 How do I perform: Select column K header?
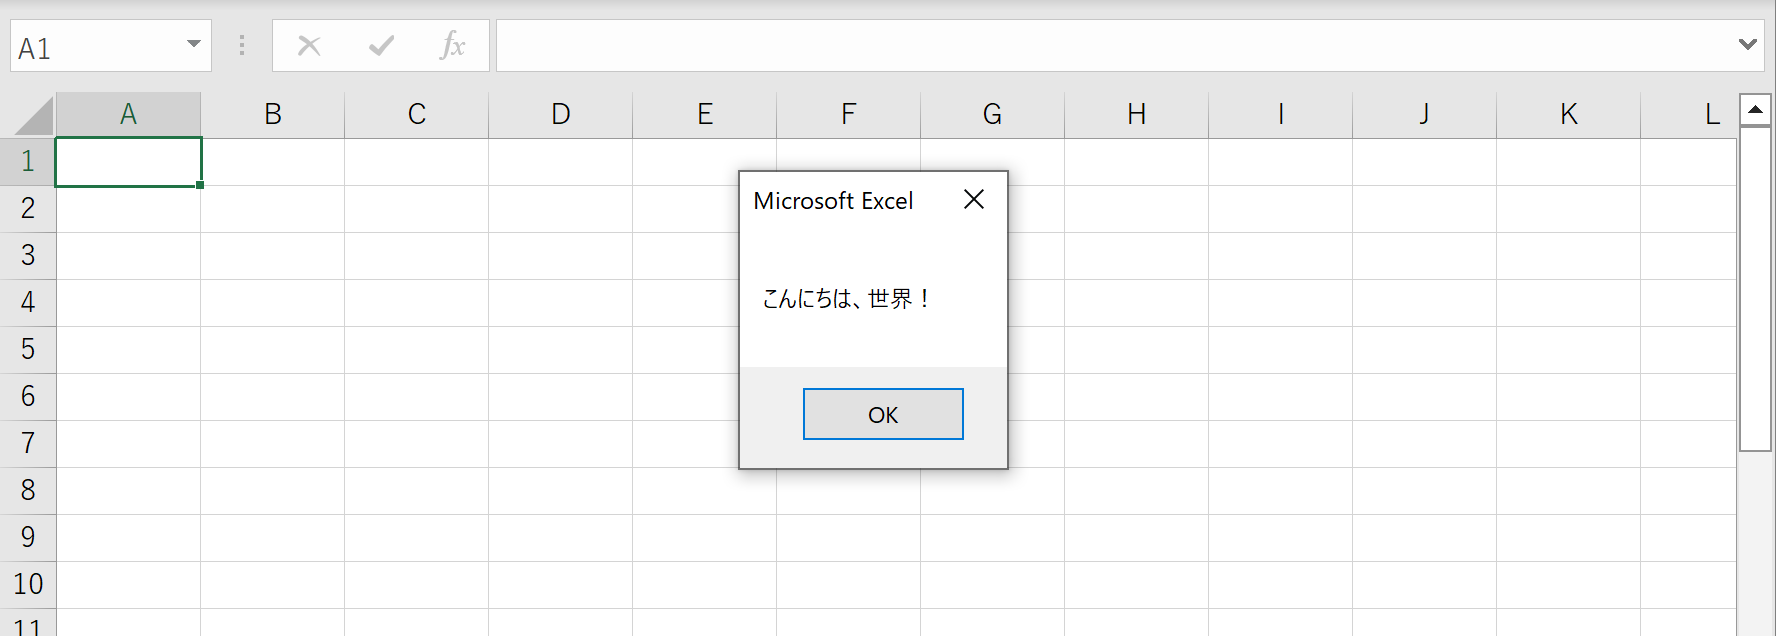coord(1568,115)
